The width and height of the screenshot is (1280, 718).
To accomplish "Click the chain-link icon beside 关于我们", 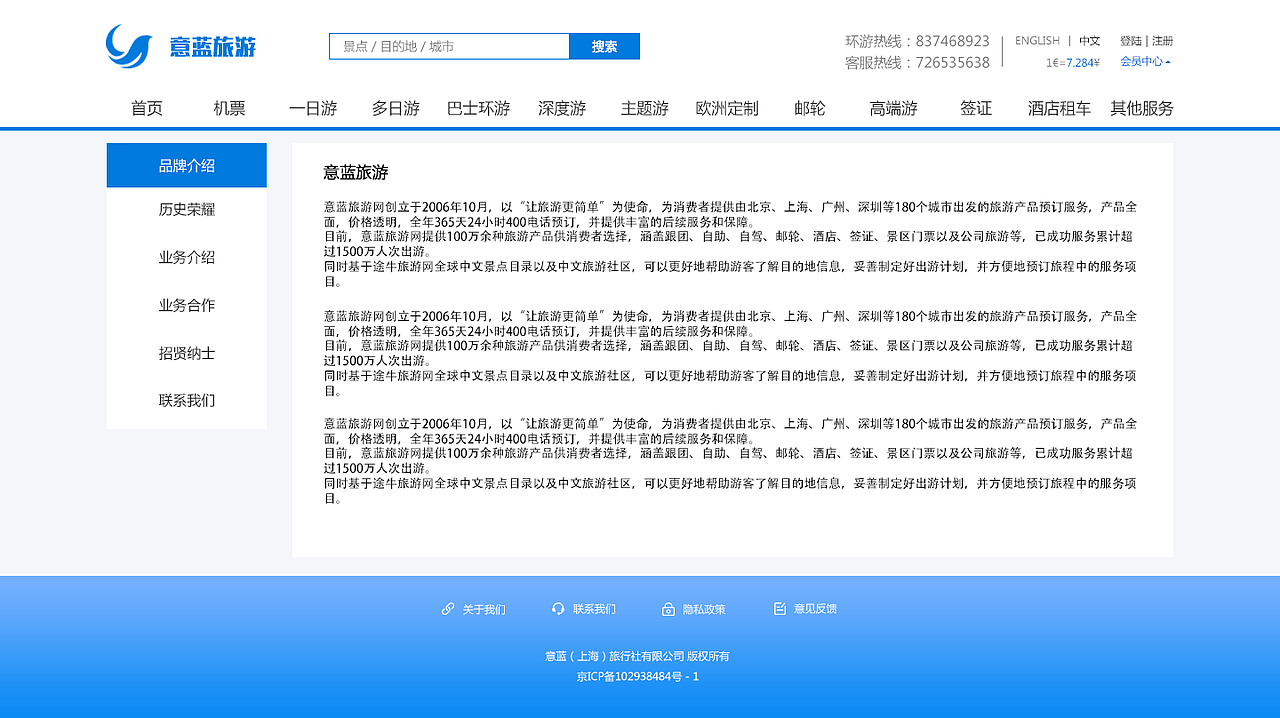I will coord(447,608).
